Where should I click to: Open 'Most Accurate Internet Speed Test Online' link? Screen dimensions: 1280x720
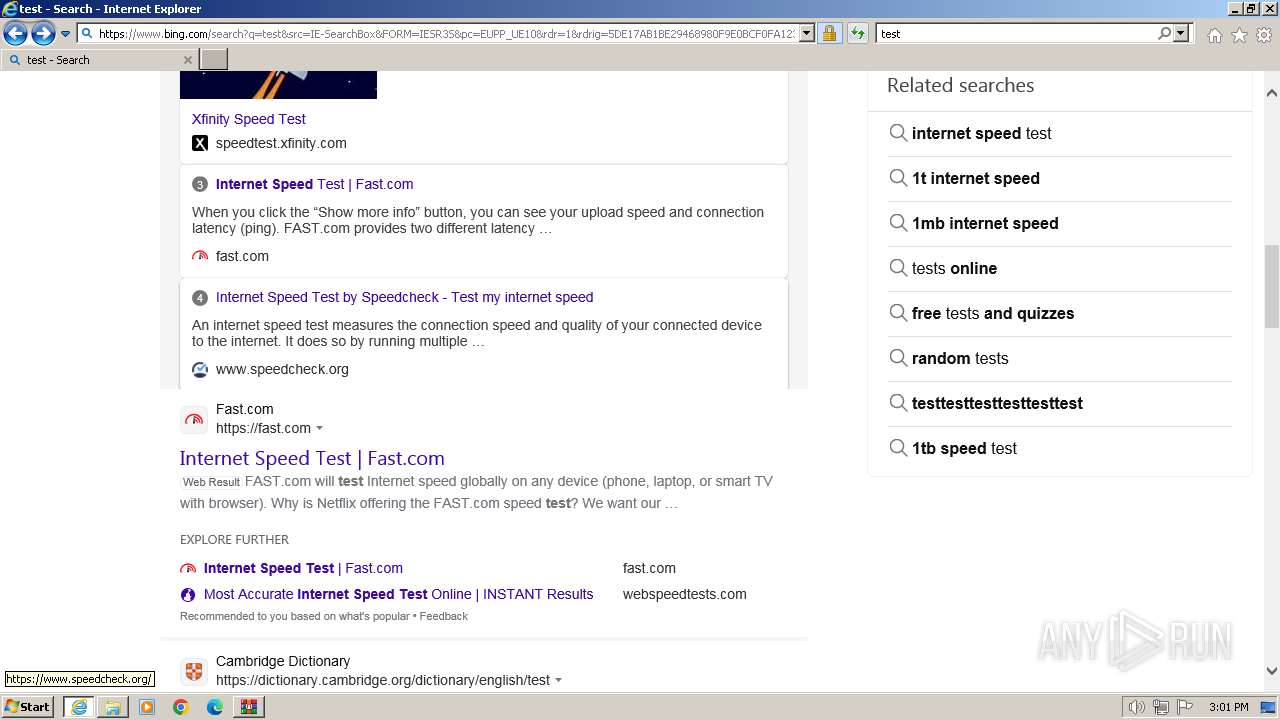(x=398, y=594)
